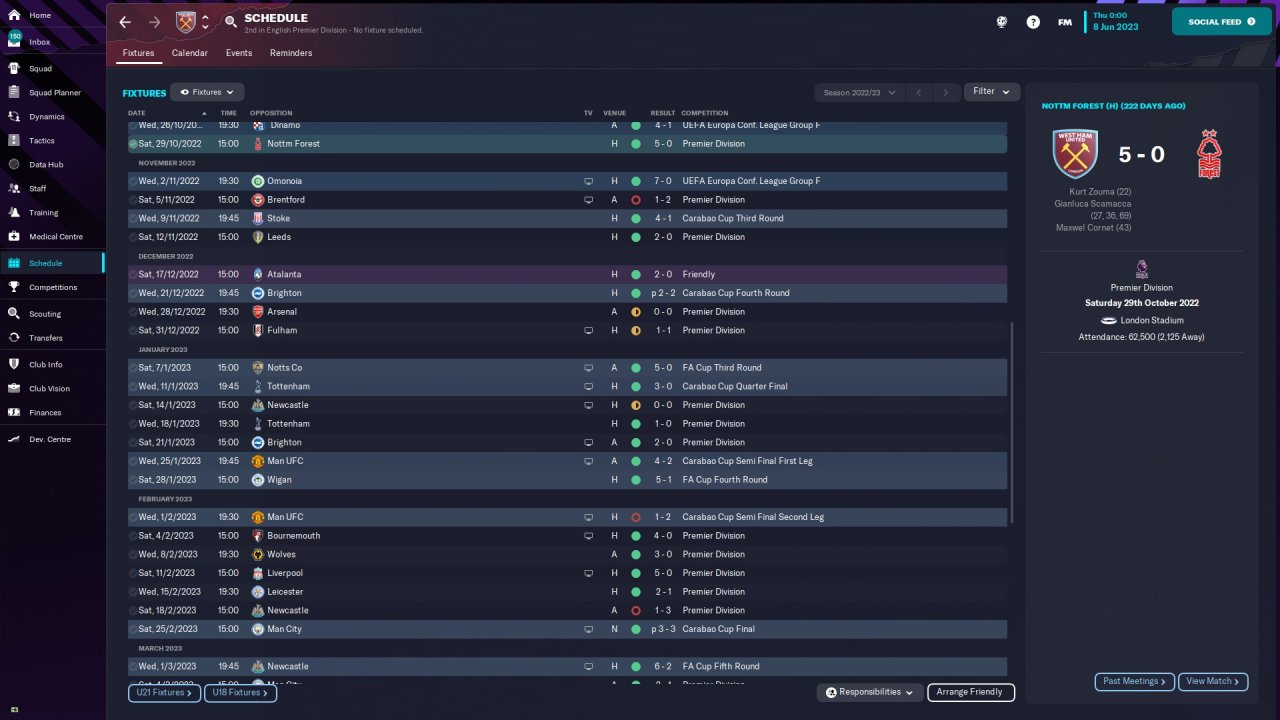Click the Competition column header

705,113
